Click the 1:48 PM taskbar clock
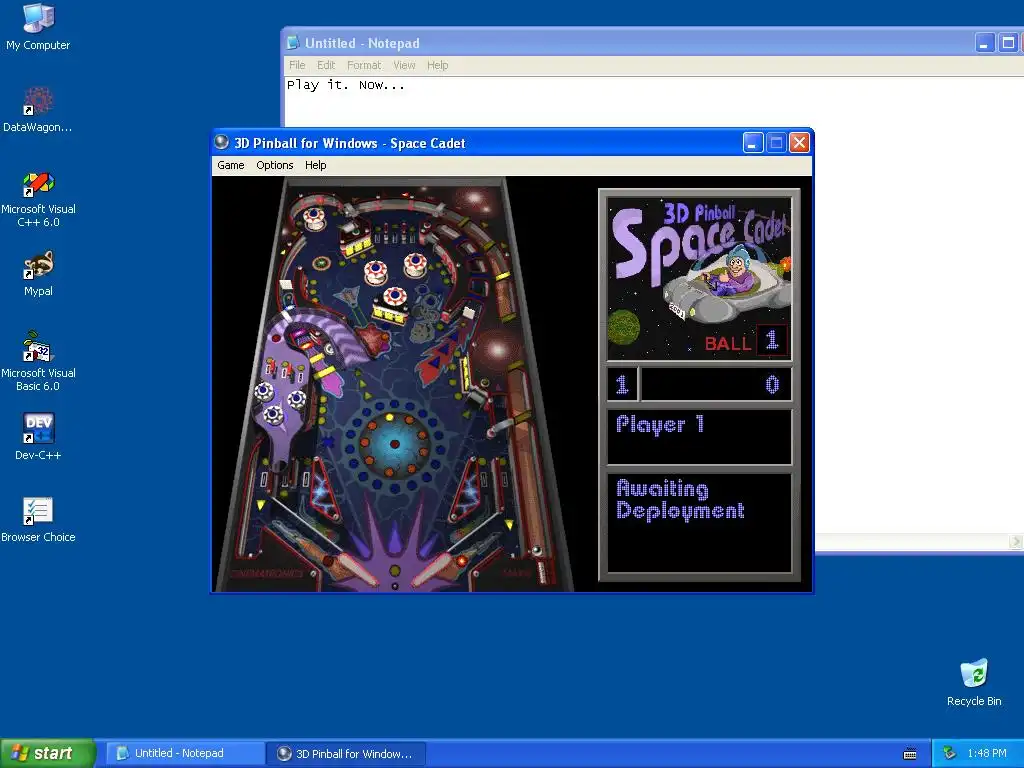Screen dimensions: 1024x768 point(987,753)
